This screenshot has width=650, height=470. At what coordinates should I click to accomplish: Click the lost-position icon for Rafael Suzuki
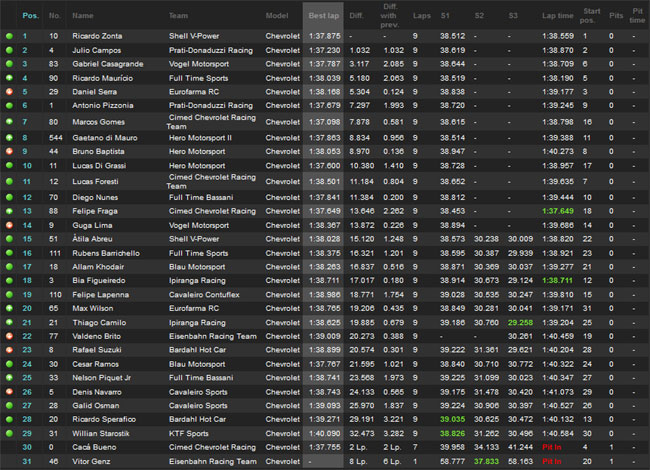pyautogui.click(x=9, y=350)
